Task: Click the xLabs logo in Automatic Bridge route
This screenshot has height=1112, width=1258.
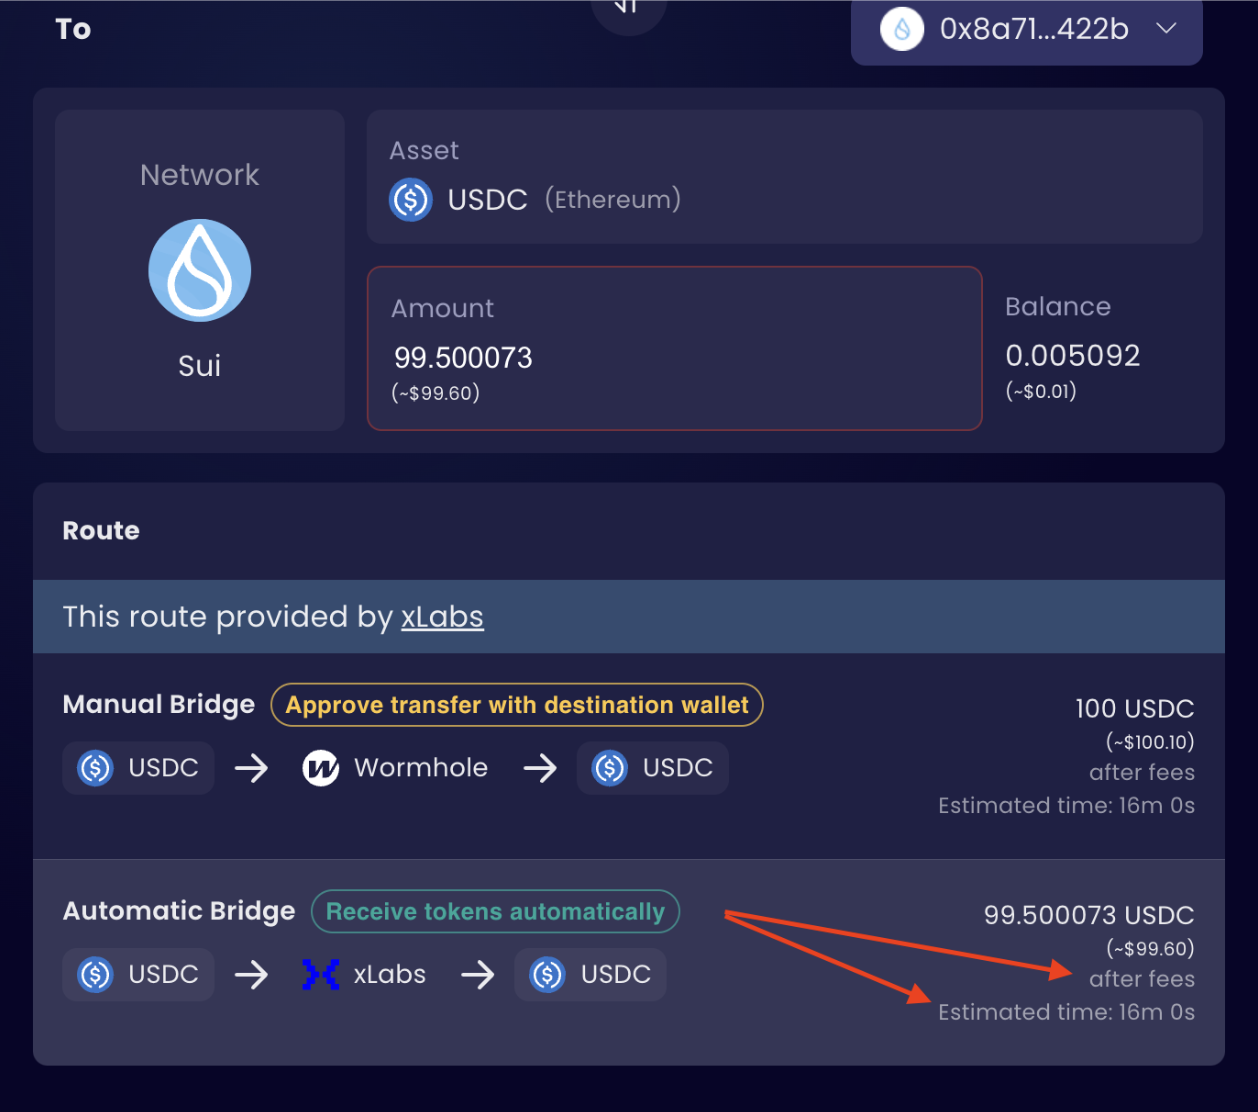Action: pyautogui.click(x=321, y=974)
